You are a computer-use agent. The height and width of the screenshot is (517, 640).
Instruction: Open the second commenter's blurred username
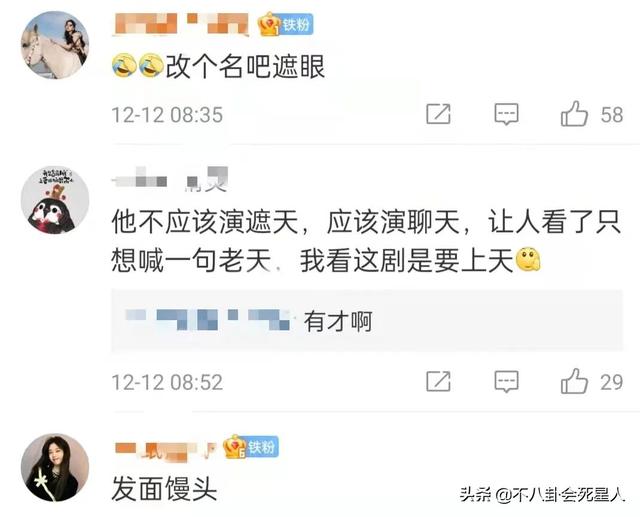coord(171,179)
